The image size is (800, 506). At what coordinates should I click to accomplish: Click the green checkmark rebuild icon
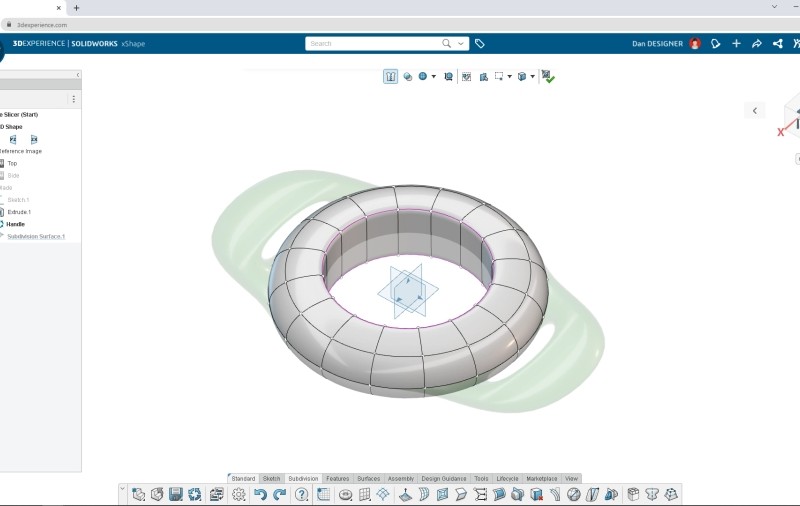[x=547, y=76]
